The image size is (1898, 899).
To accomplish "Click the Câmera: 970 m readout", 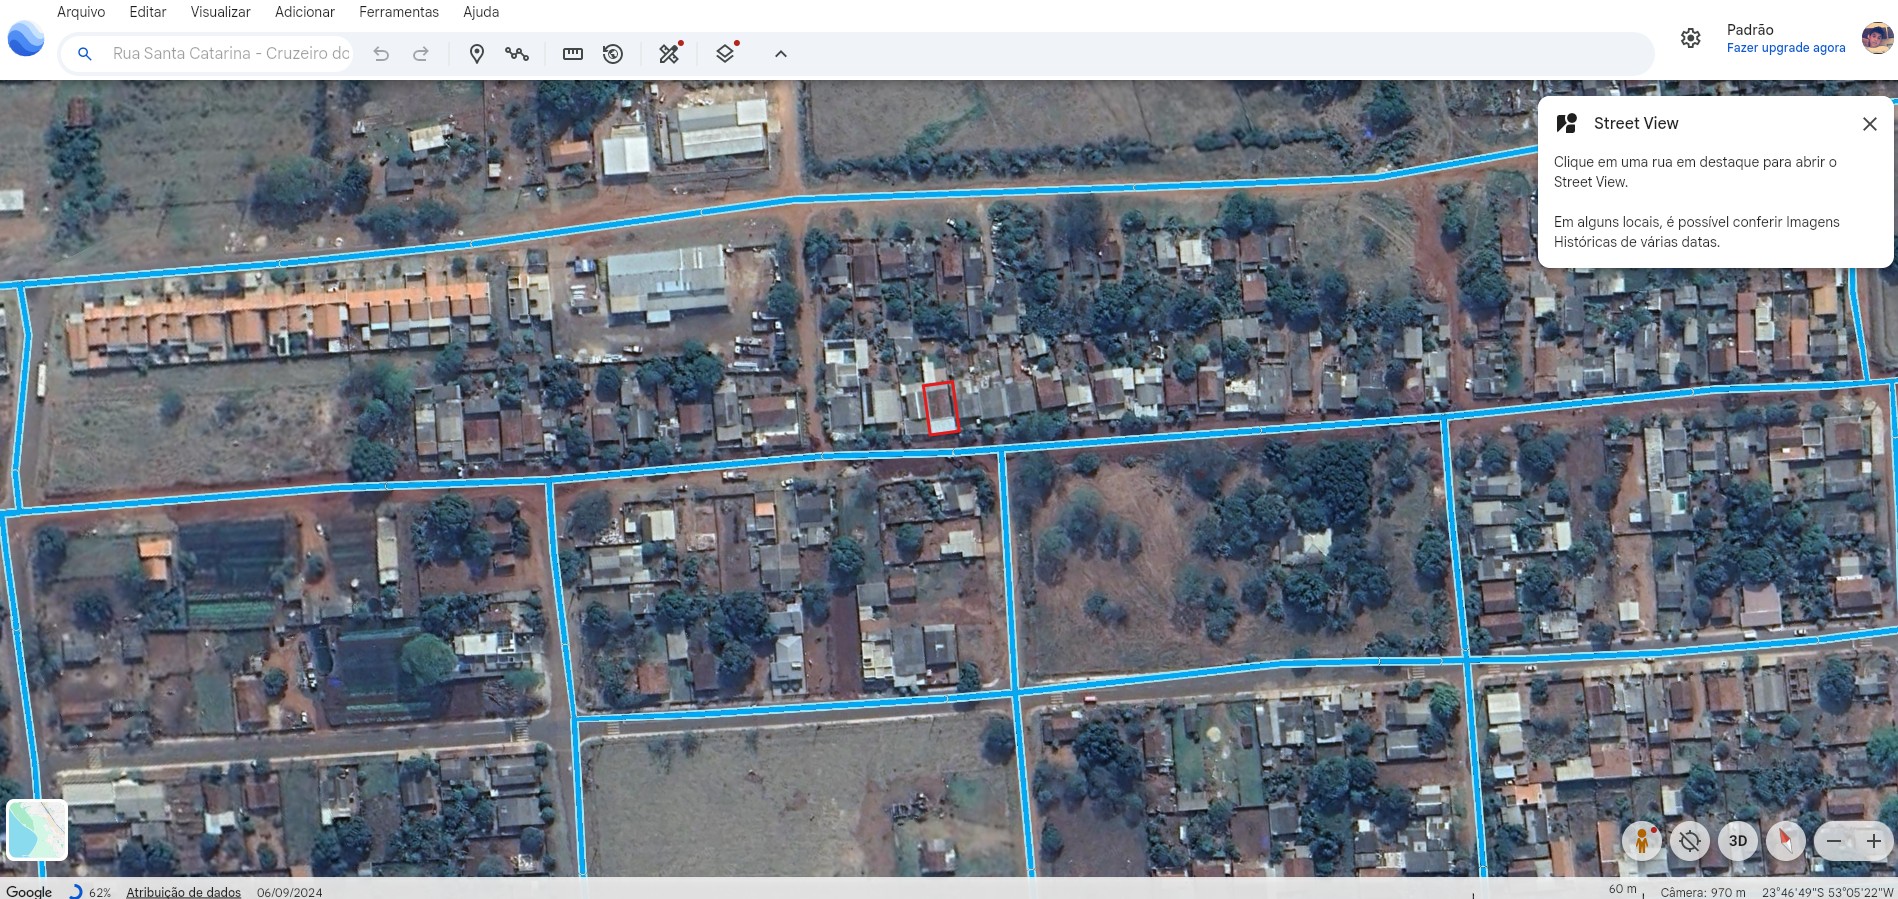I will coord(1703,892).
